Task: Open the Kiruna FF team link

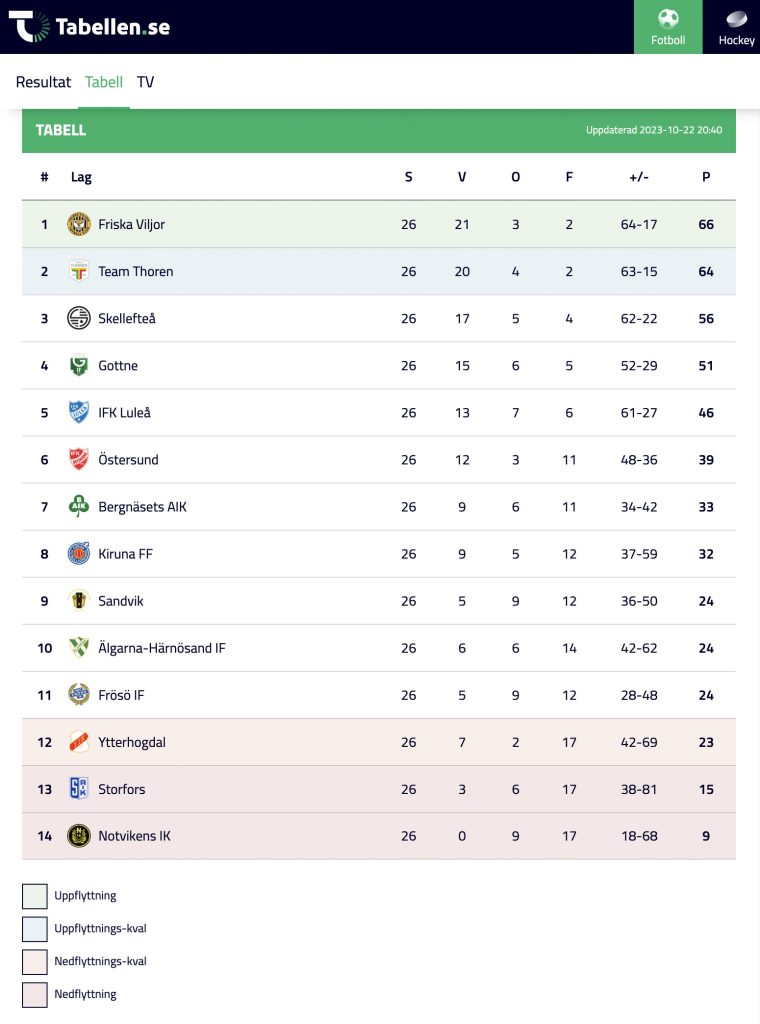Action: click(125, 553)
